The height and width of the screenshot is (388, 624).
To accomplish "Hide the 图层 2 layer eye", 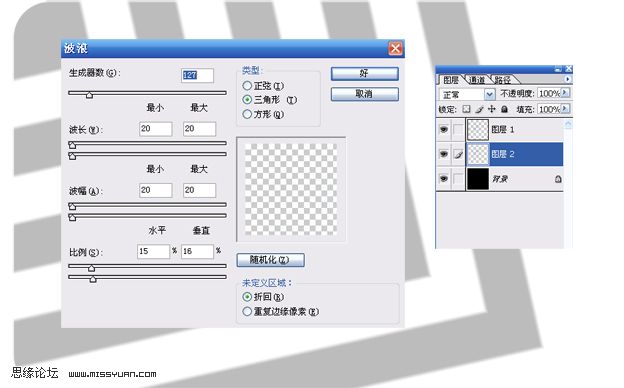I will (444, 154).
